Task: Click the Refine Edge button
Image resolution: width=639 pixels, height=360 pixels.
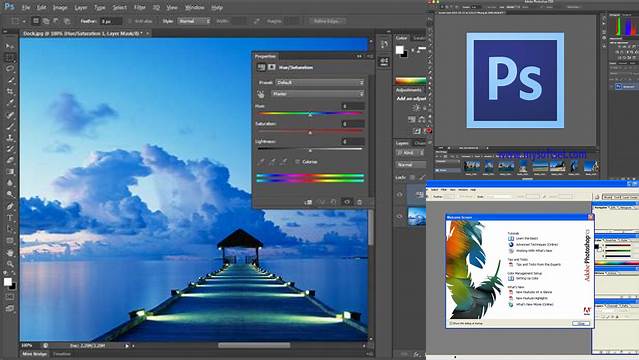Action: tap(327, 21)
